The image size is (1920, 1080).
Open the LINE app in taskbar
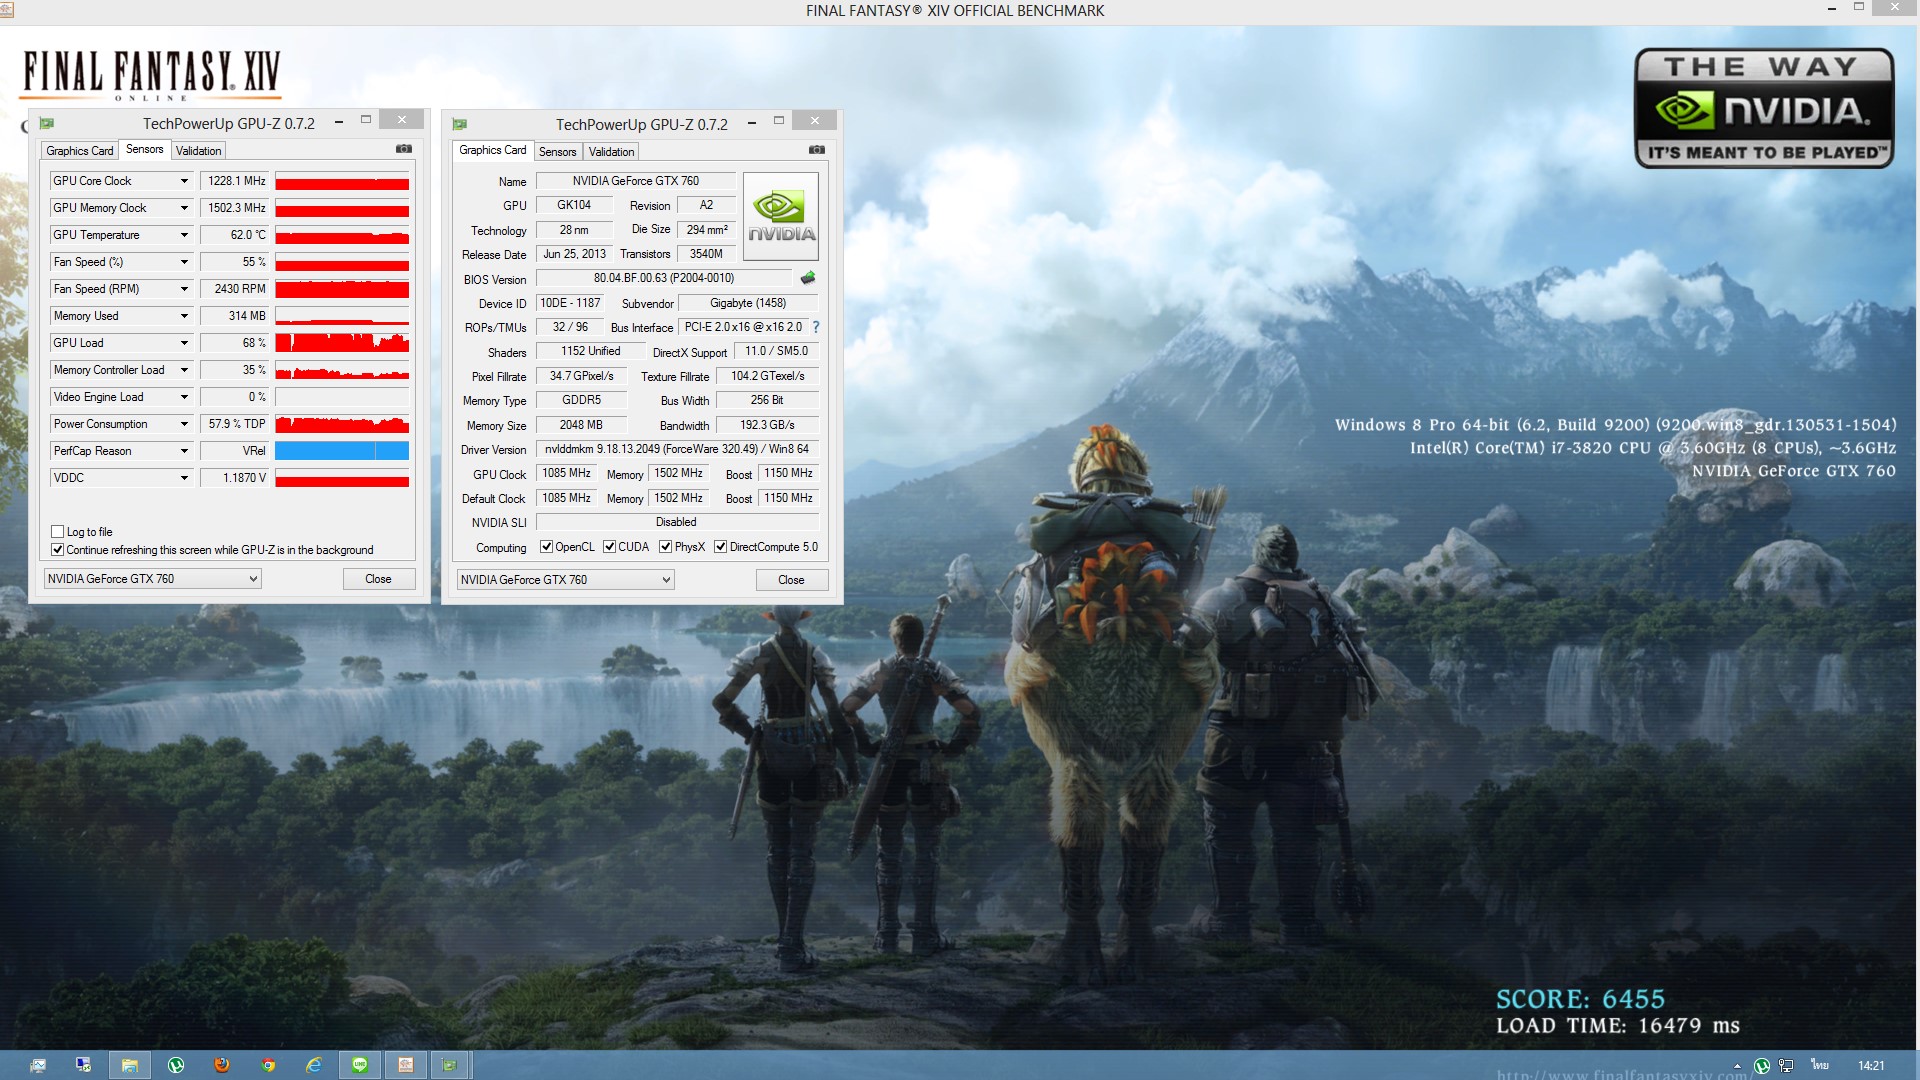tap(360, 1065)
